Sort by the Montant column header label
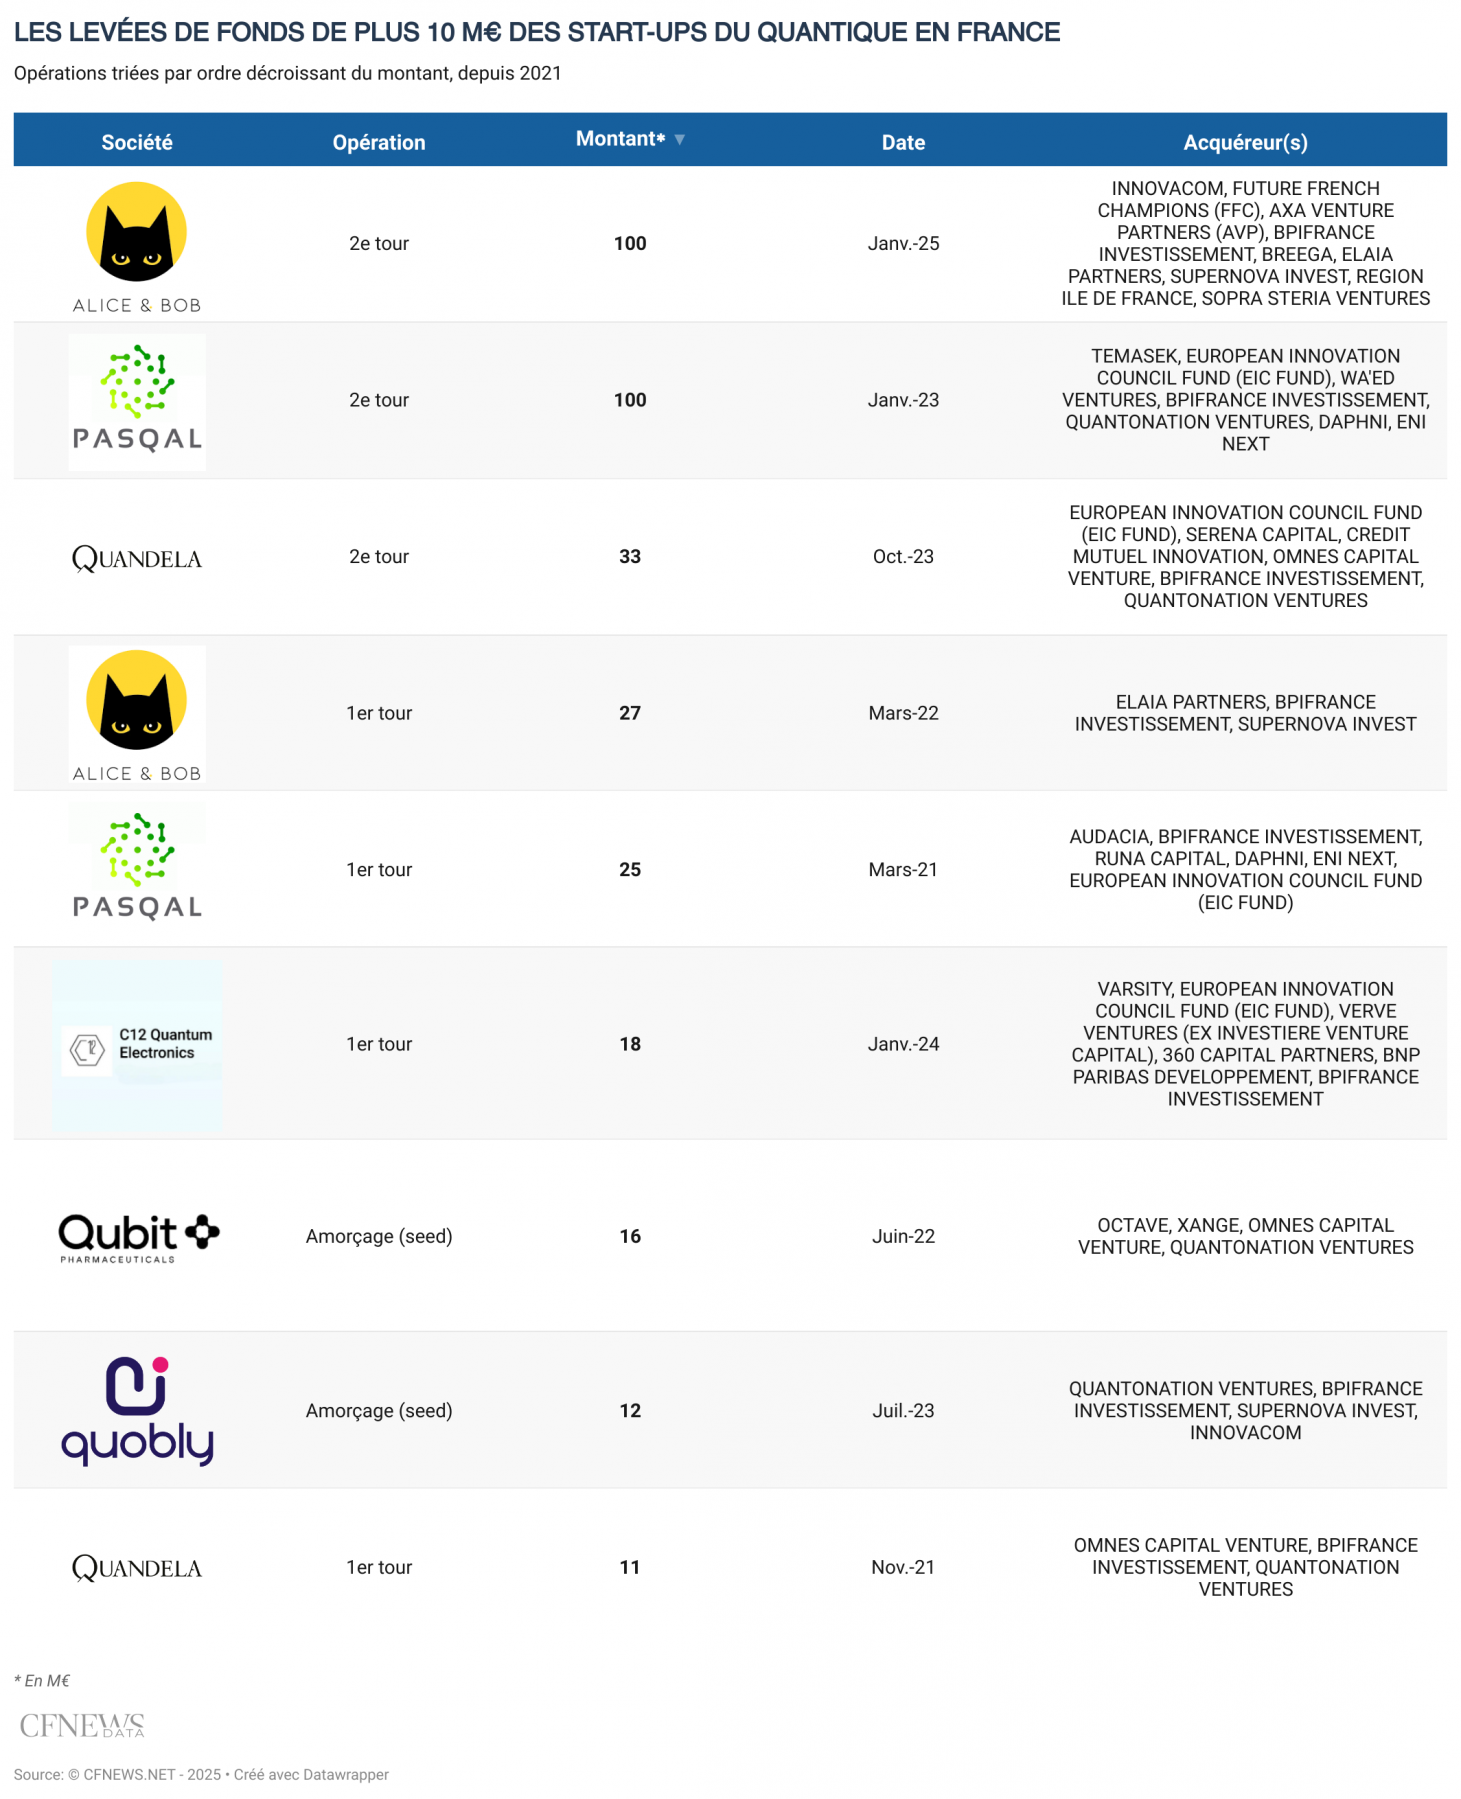The height and width of the screenshot is (1799, 1461). pyautogui.click(x=619, y=139)
